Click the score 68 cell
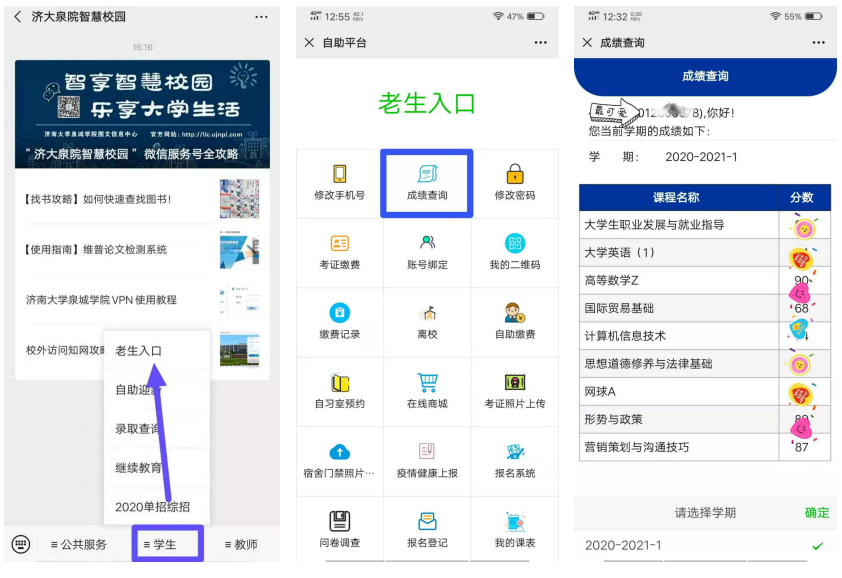Image resolution: width=842 pixels, height=578 pixels. pyautogui.click(x=804, y=308)
